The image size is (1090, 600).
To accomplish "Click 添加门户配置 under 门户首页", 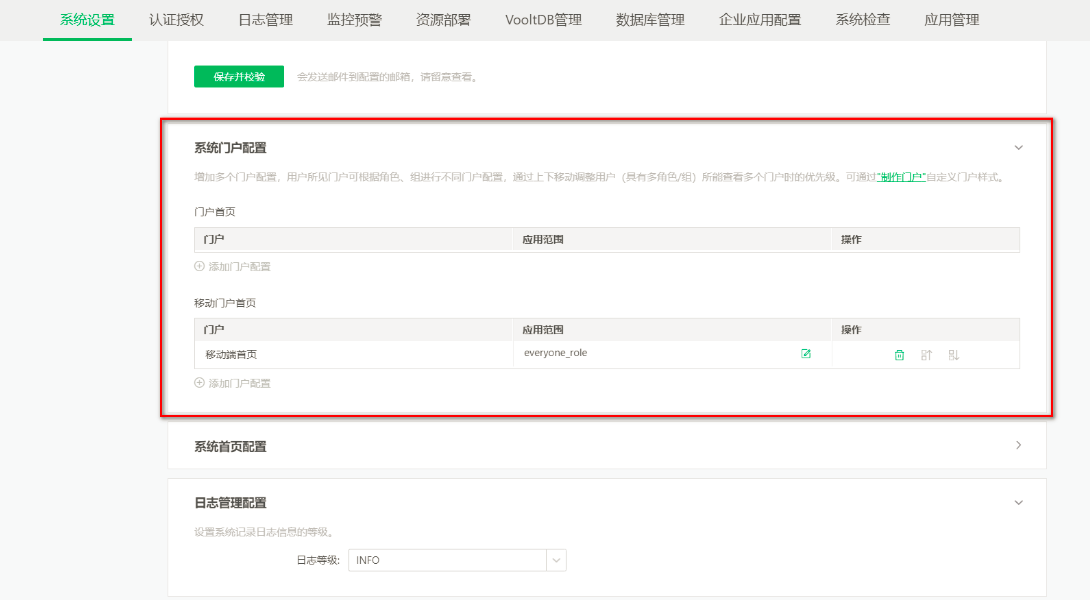I will (x=240, y=266).
